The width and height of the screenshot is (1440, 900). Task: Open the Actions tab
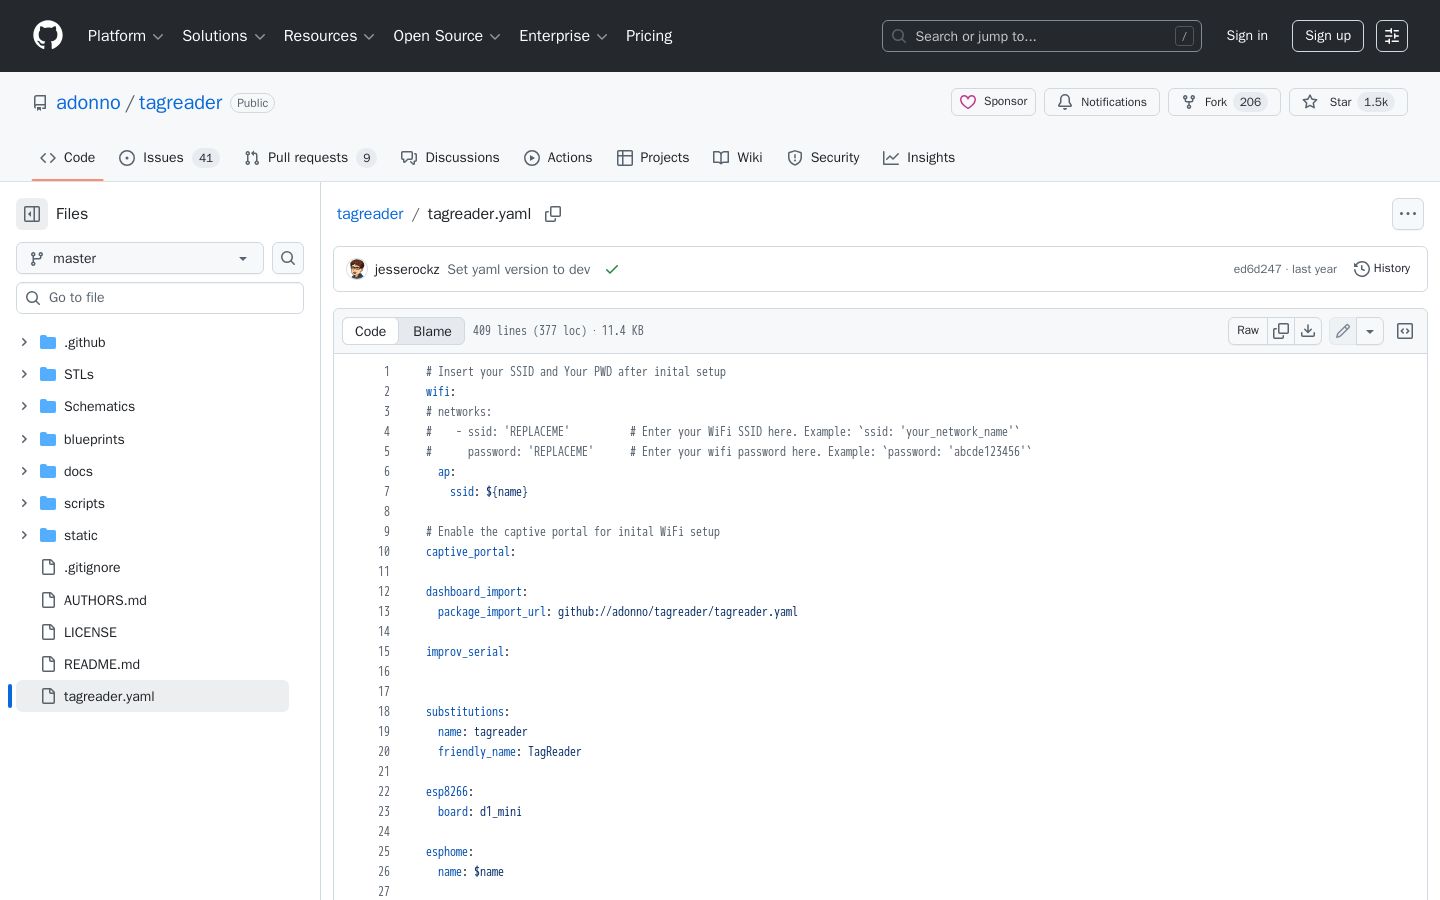[x=558, y=158]
